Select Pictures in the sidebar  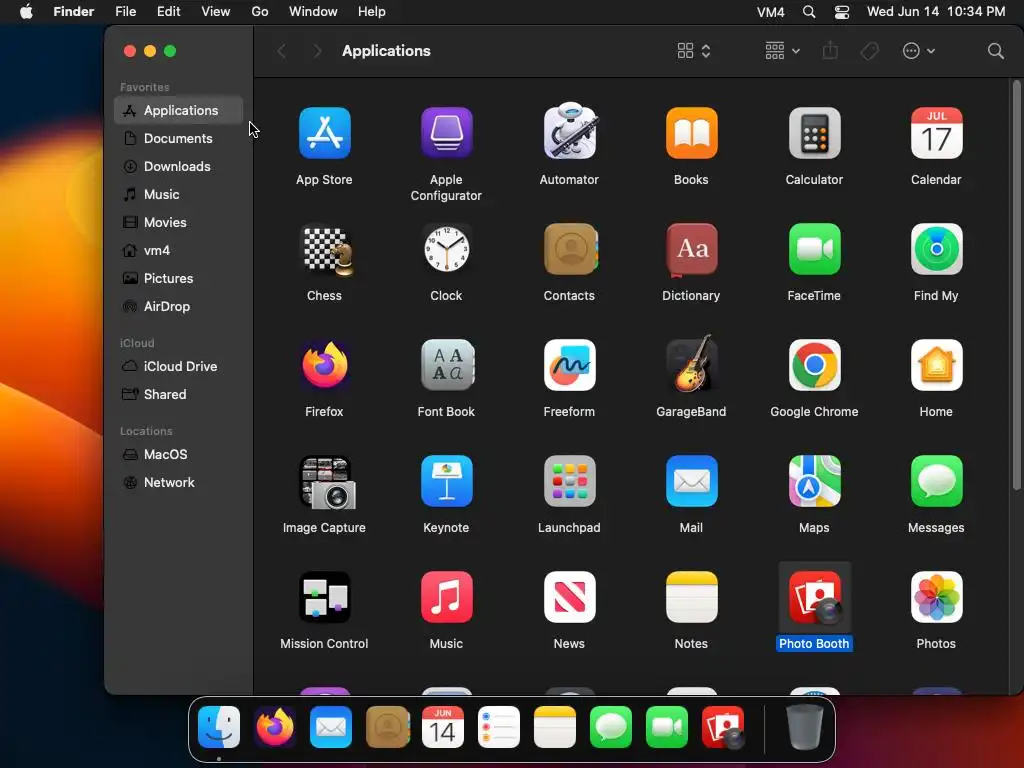(x=178, y=279)
